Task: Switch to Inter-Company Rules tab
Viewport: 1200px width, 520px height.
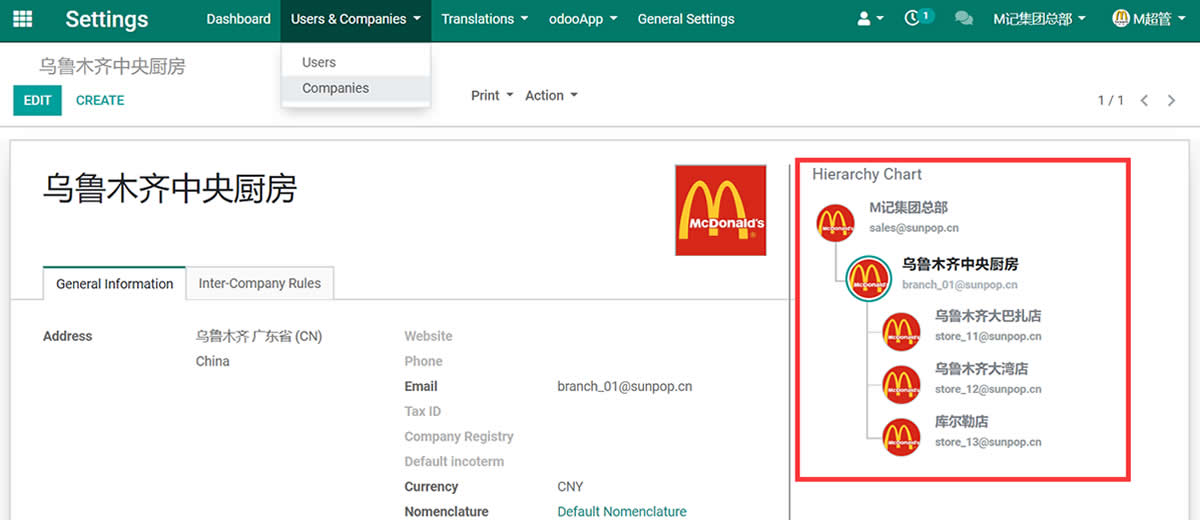Action: (x=260, y=283)
